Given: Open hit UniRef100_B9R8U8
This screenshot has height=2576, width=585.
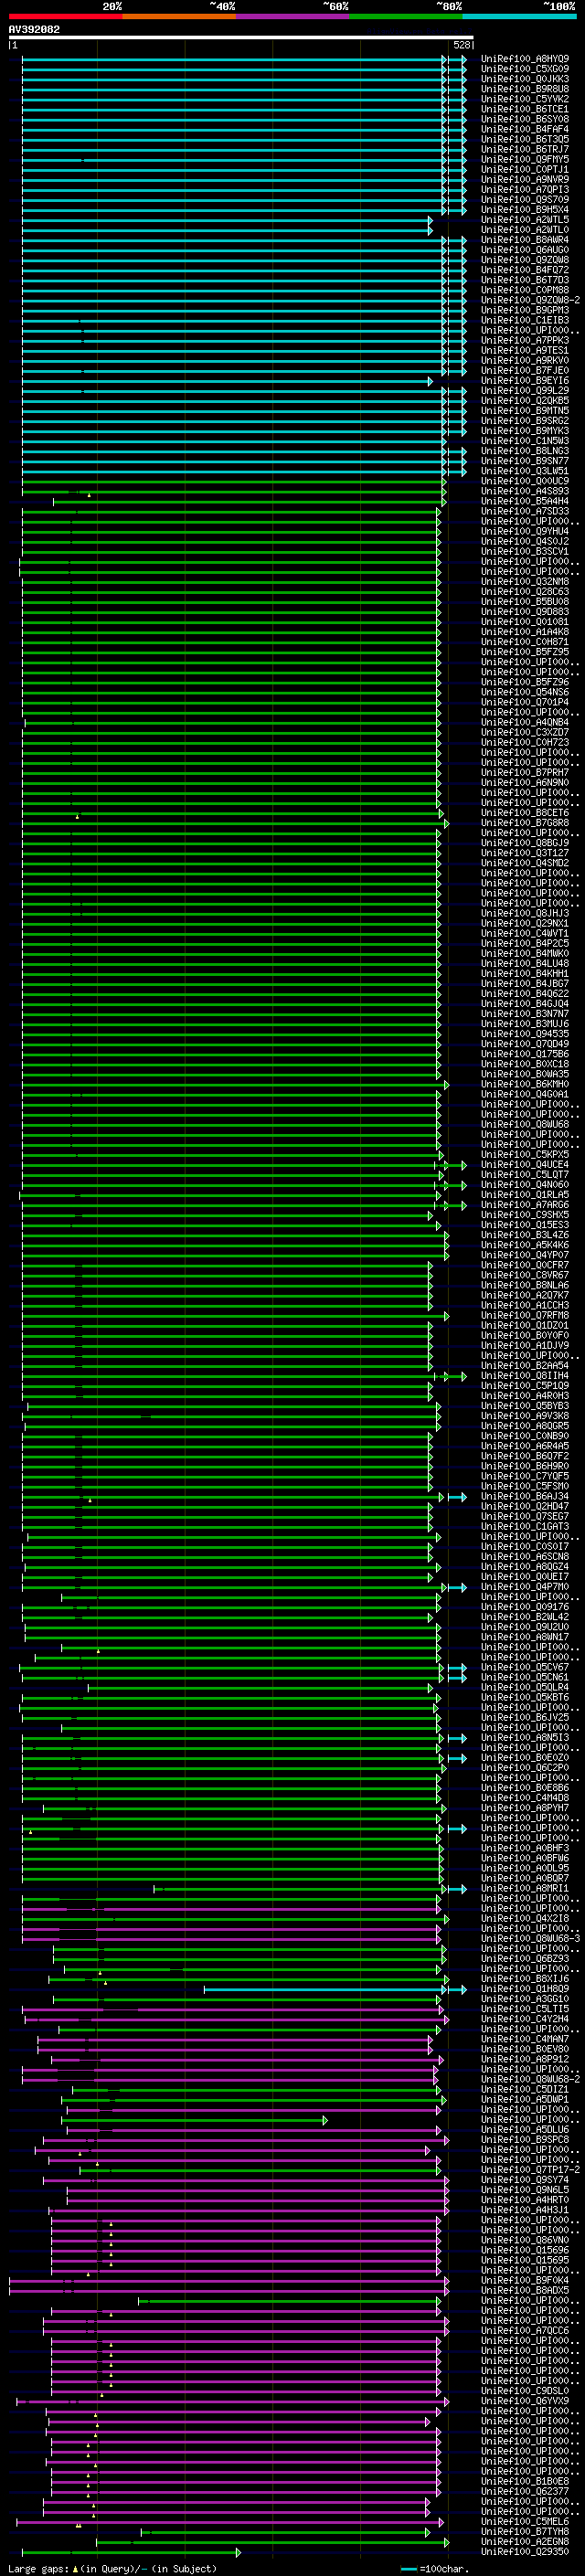Looking at the screenshot, I should coord(525,89).
